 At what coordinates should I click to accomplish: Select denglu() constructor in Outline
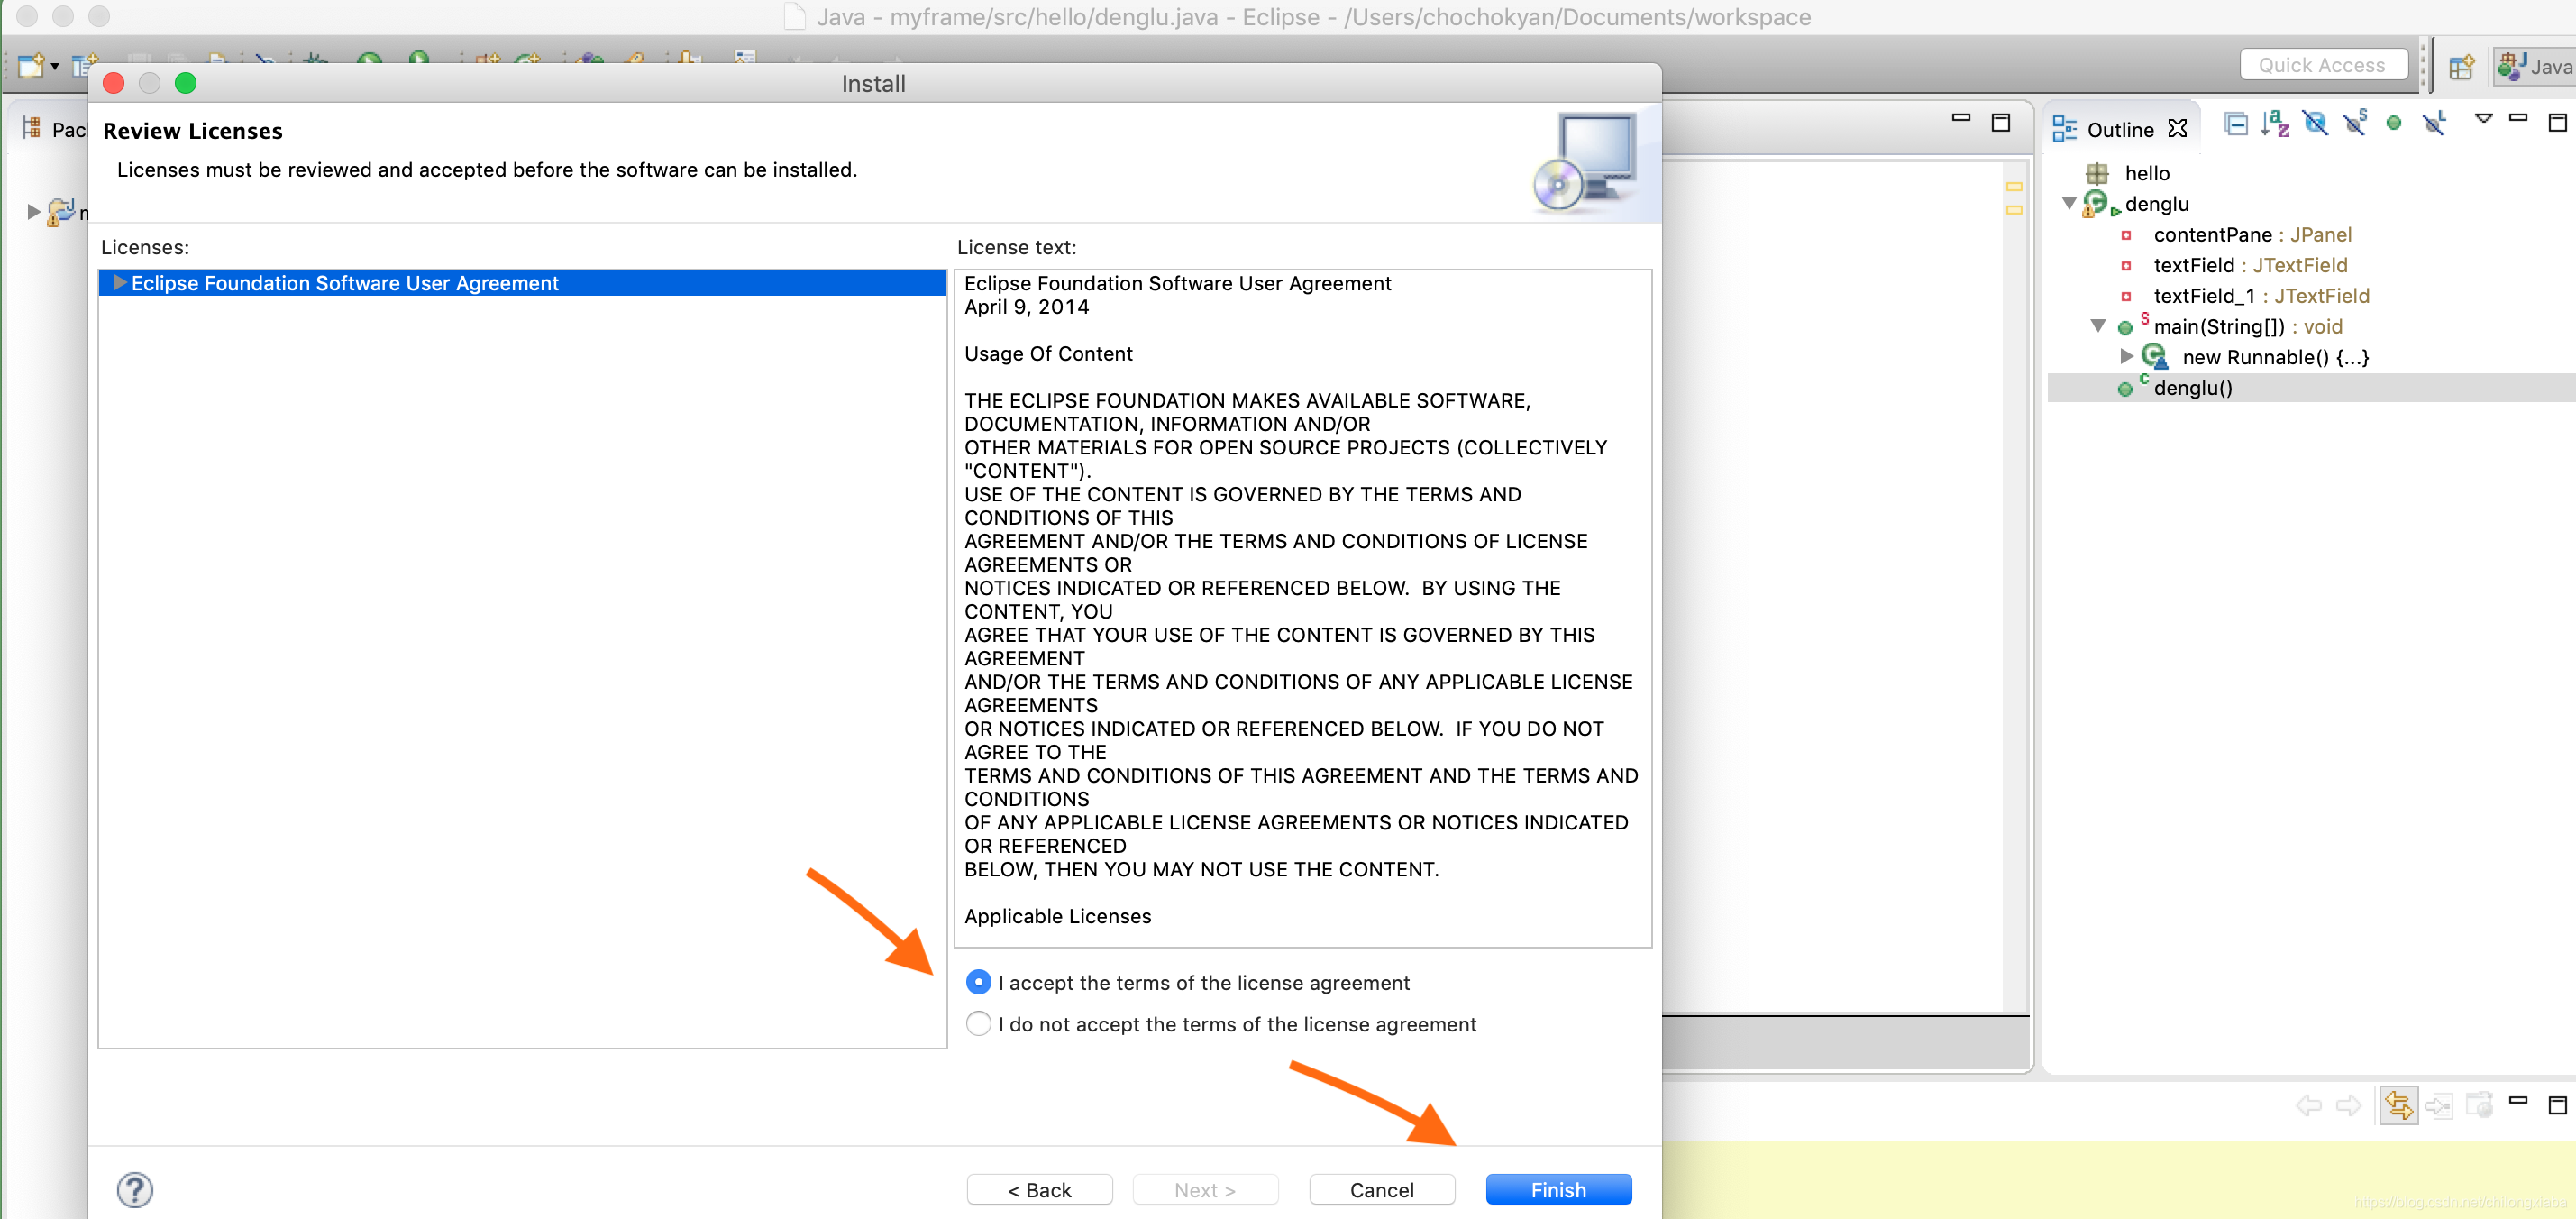[2192, 388]
